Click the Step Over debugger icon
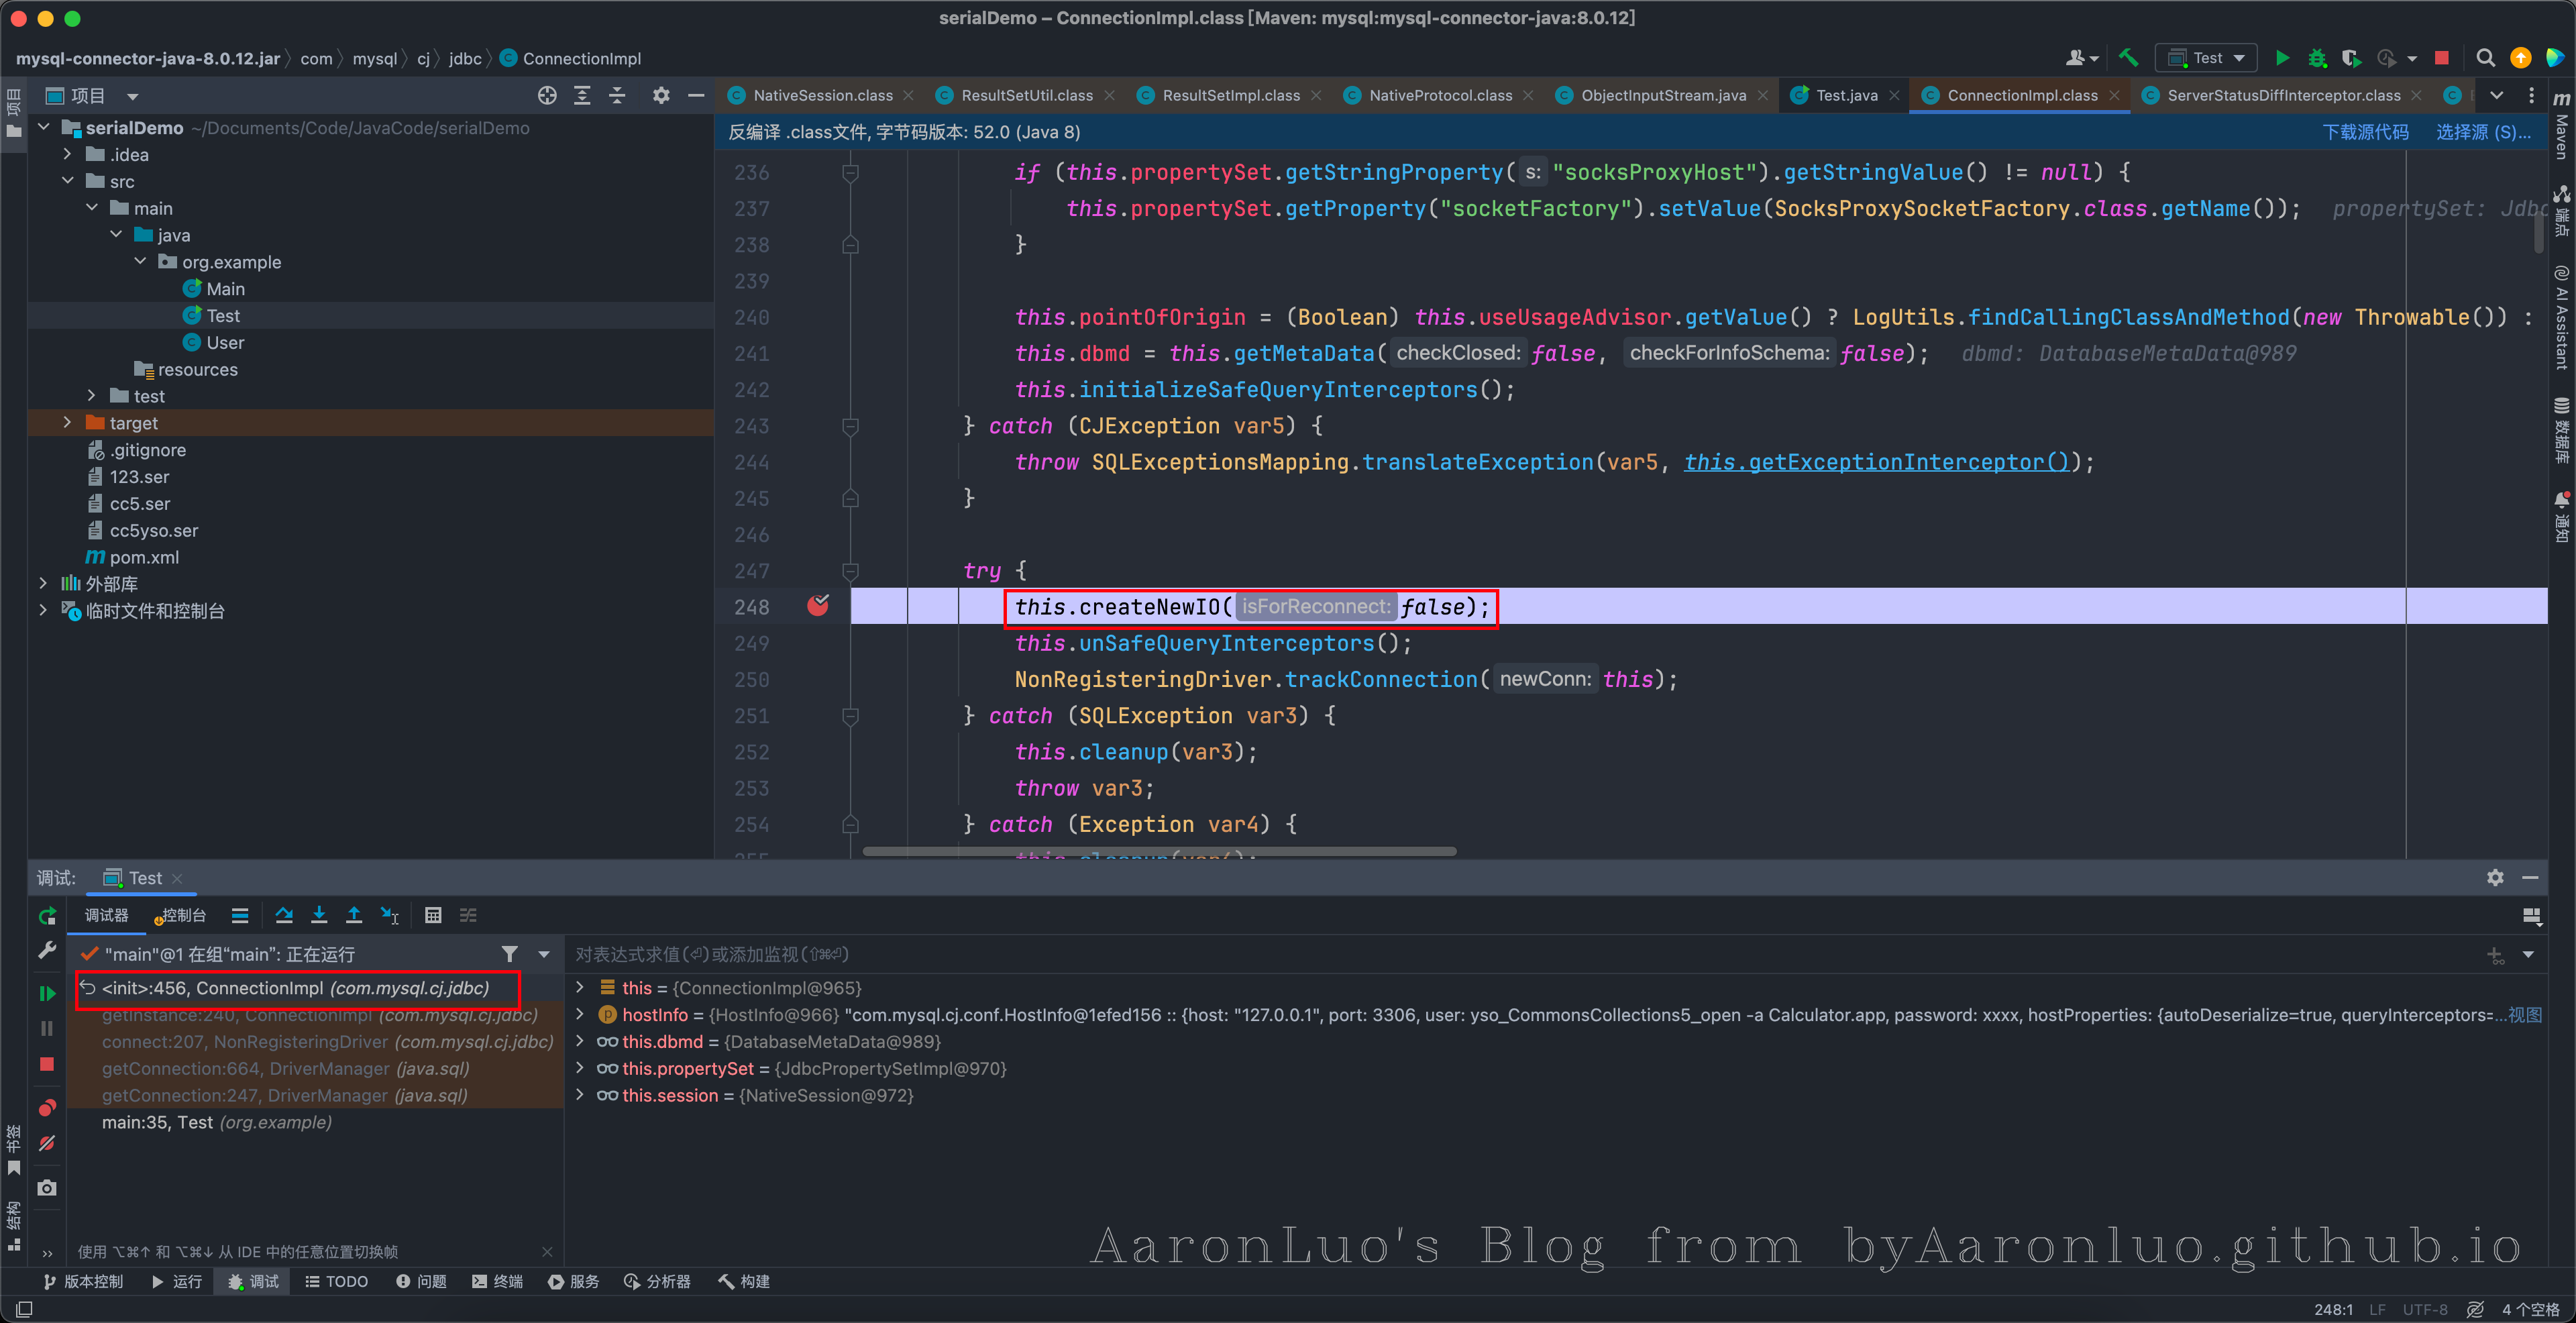2576x1323 pixels. click(284, 915)
